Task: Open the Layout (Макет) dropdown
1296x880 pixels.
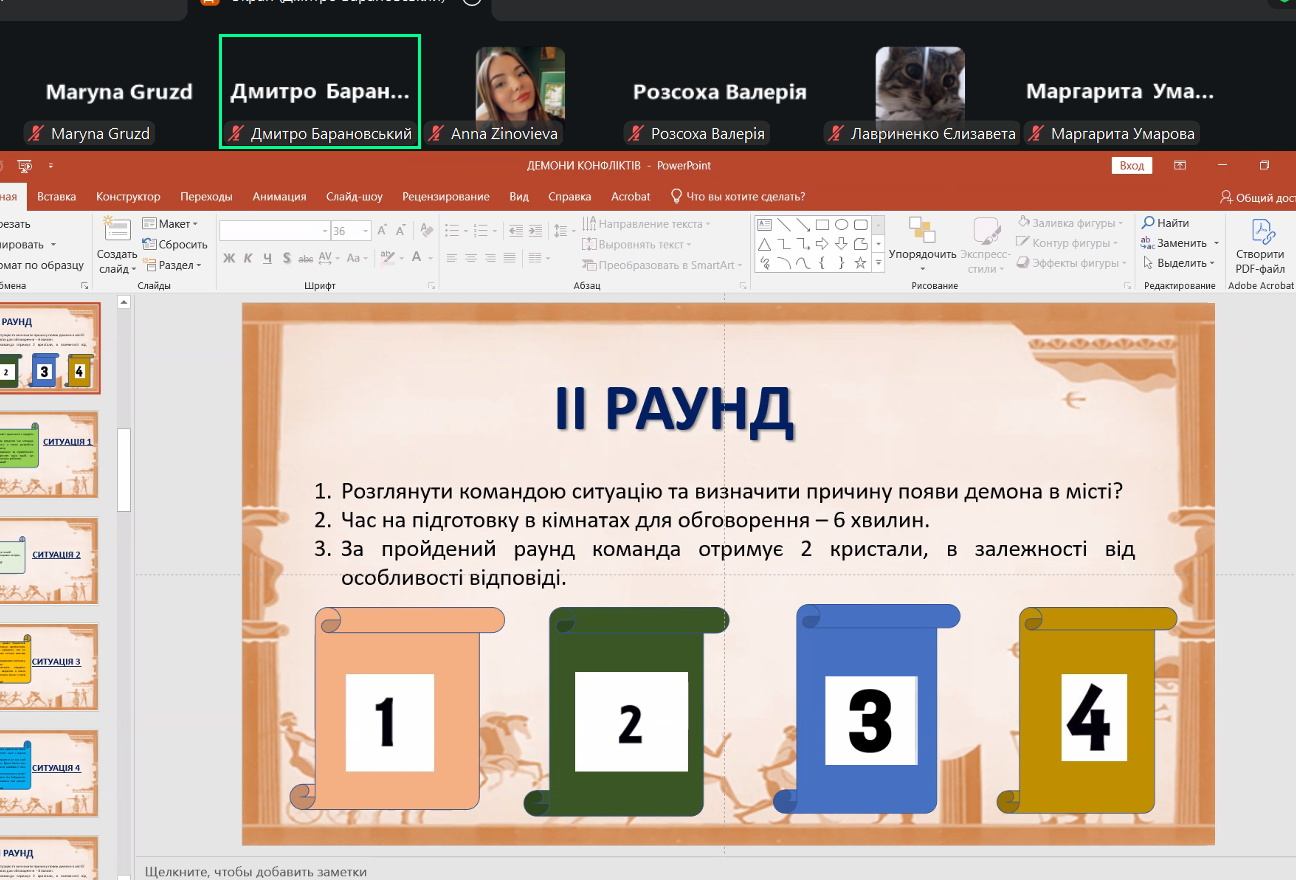Action: (170, 224)
